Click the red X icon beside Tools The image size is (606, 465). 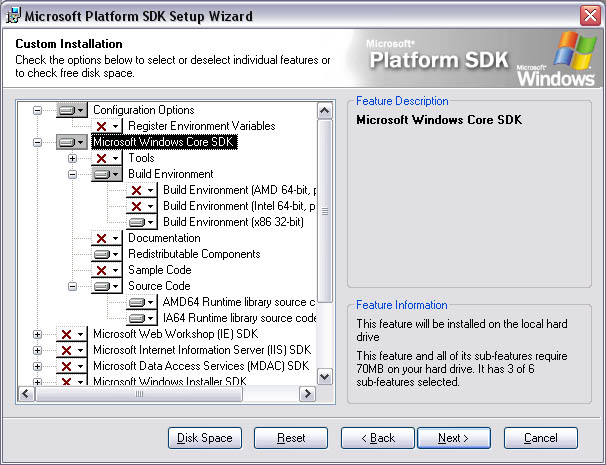[x=107, y=158]
